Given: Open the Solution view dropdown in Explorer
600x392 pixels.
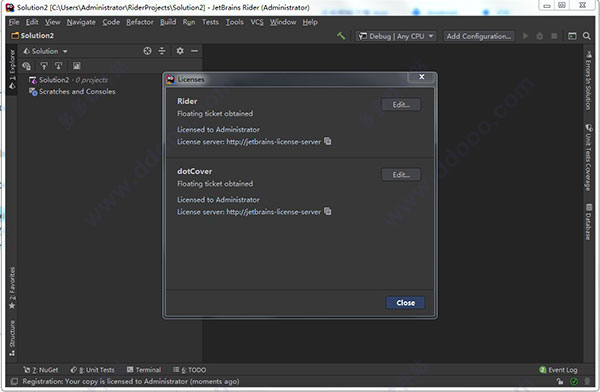Looking at the screenshot, I should pyautogui.click(x=46, y=51).
